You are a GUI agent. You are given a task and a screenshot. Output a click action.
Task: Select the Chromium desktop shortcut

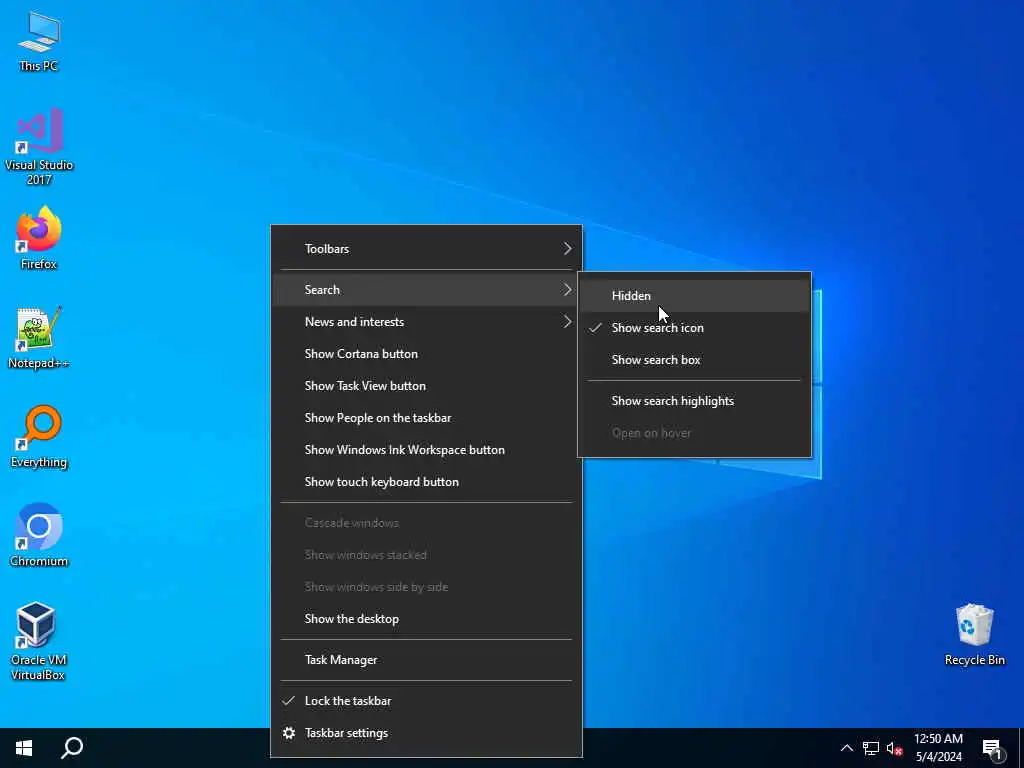pyautogui.click(x=39, y=536)
